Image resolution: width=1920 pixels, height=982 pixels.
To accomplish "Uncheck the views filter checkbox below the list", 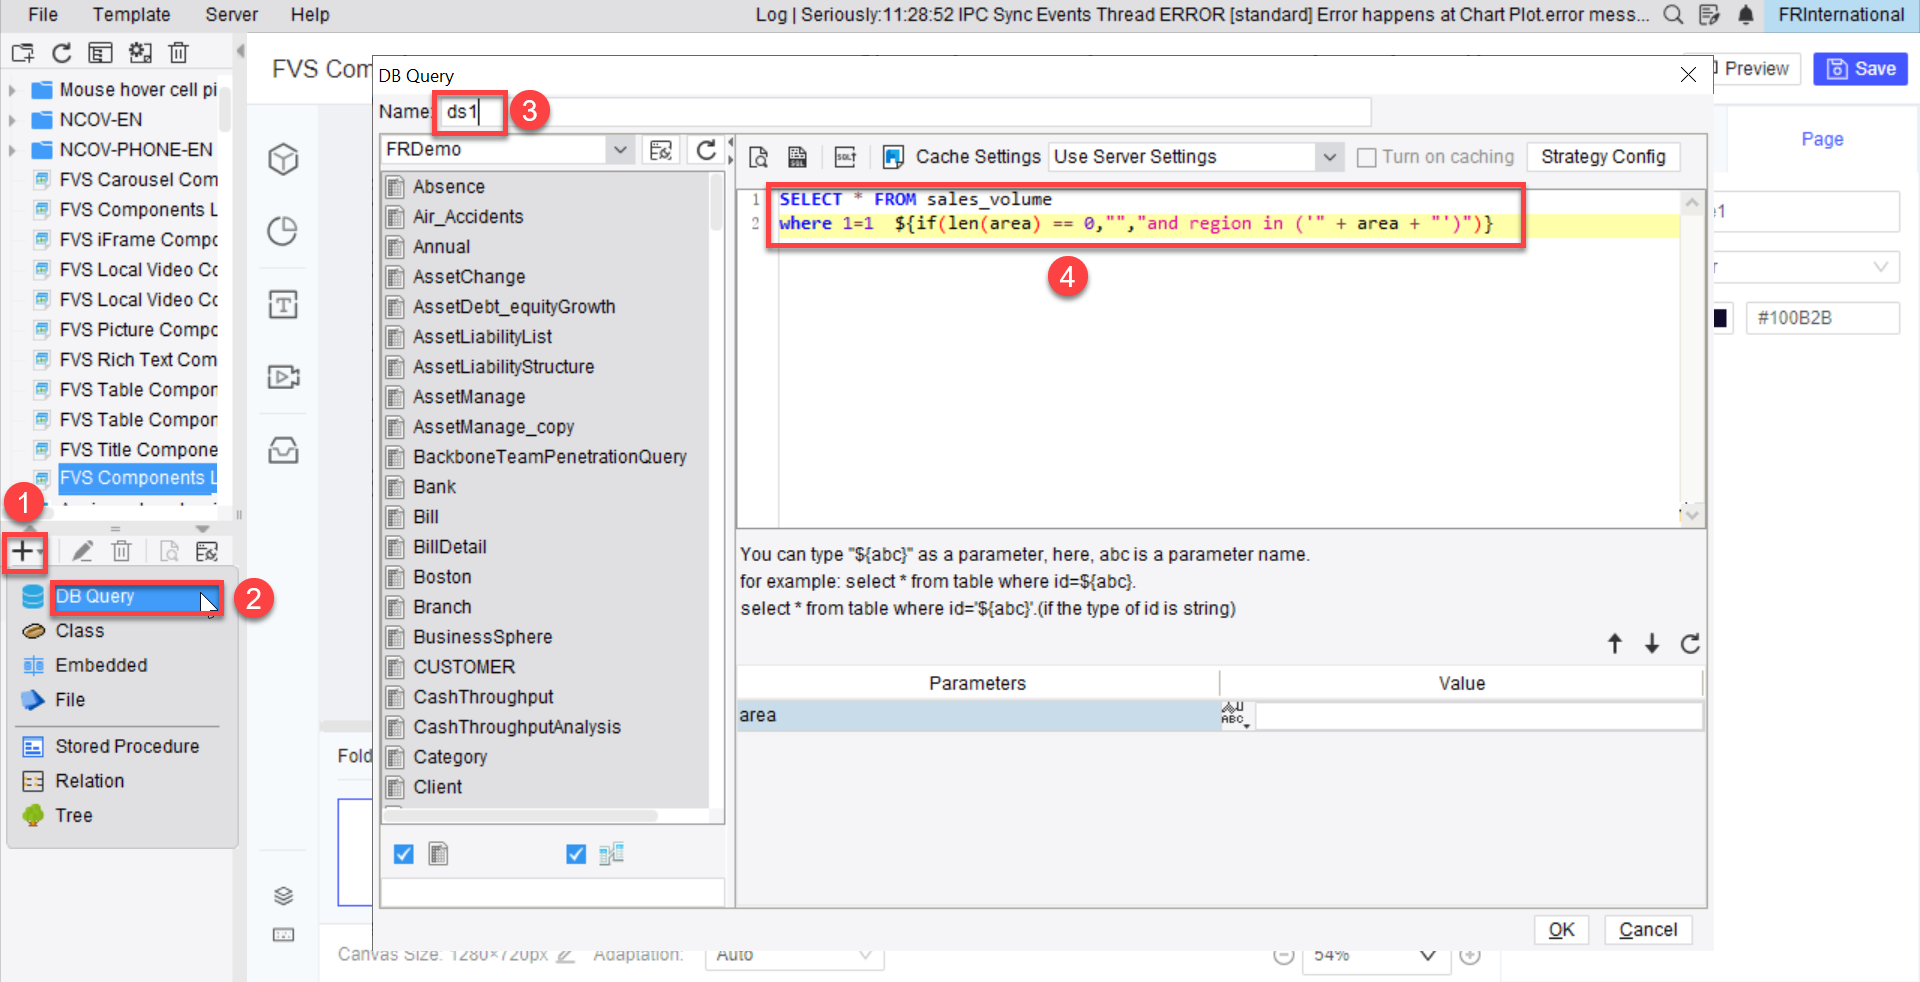I will point(575,854).
